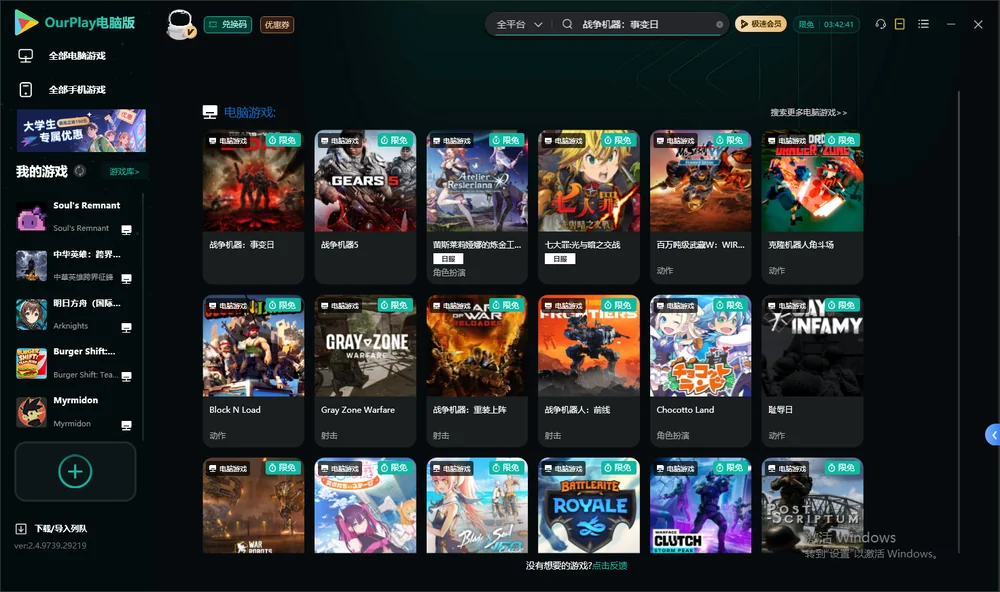Viewport: 1000px width, 592px height.
Task: Open the Warface Clutch game card
Action: pyautogui.click(x=700, y=505)
